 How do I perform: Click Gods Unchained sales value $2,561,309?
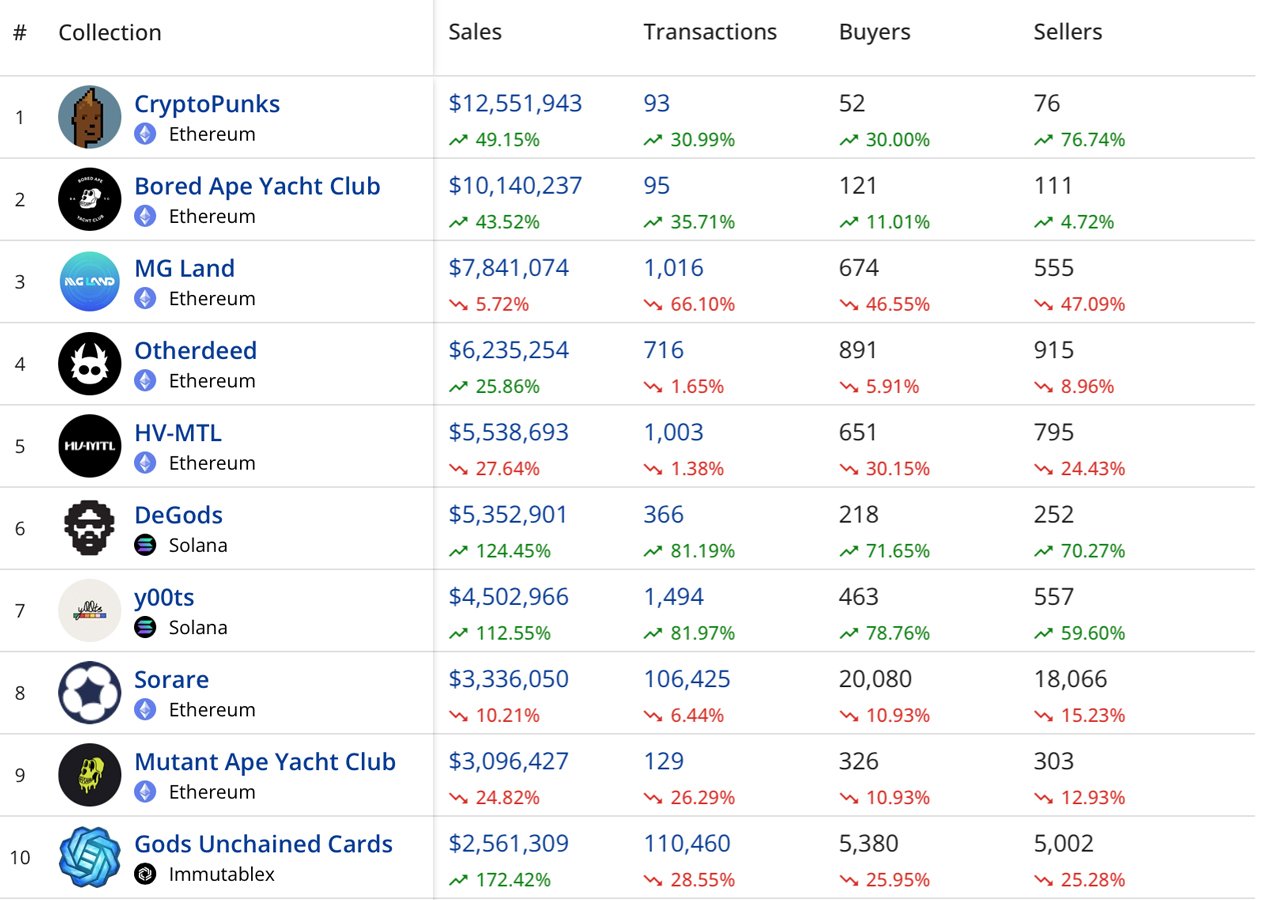point(509,844)
